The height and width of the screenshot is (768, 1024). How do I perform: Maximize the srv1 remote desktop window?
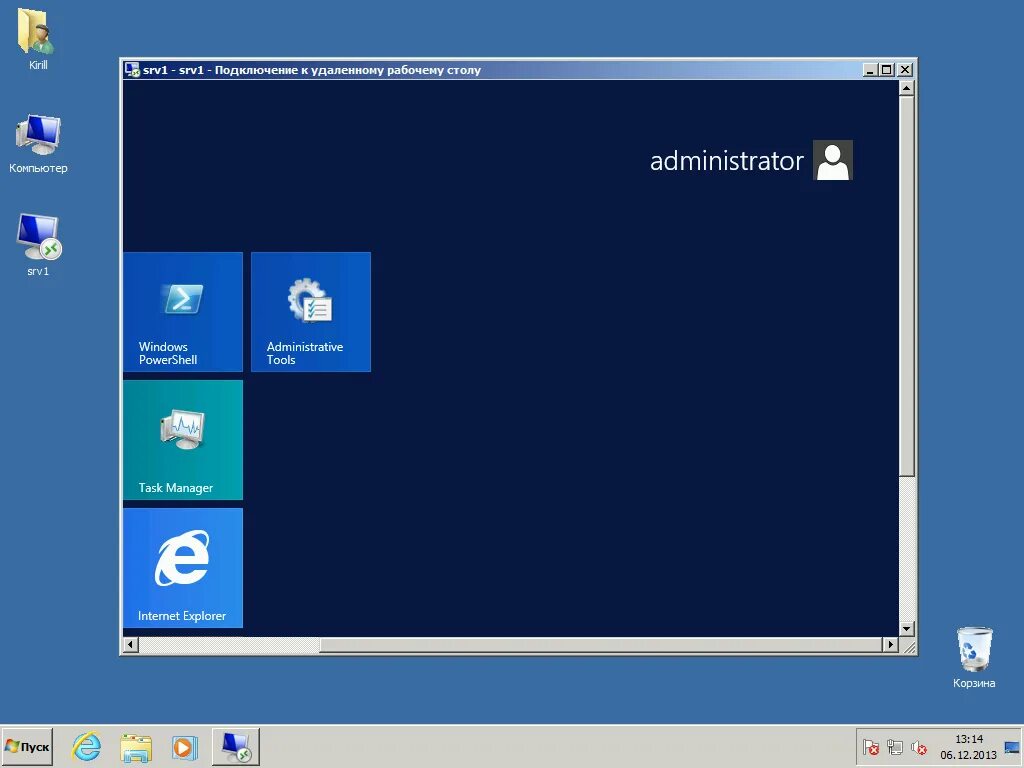coord(886,70)
